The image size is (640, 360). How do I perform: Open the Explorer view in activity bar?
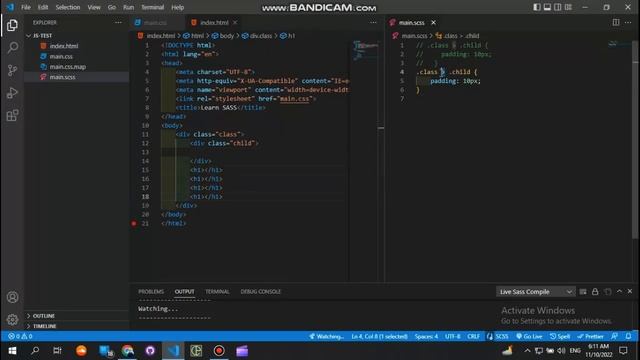tap(12, 25)
